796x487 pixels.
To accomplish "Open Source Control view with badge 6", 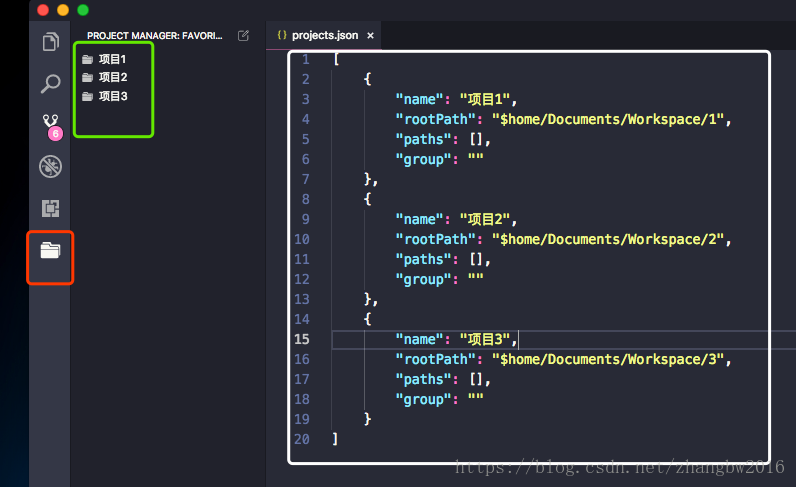I will click(51, 126).
